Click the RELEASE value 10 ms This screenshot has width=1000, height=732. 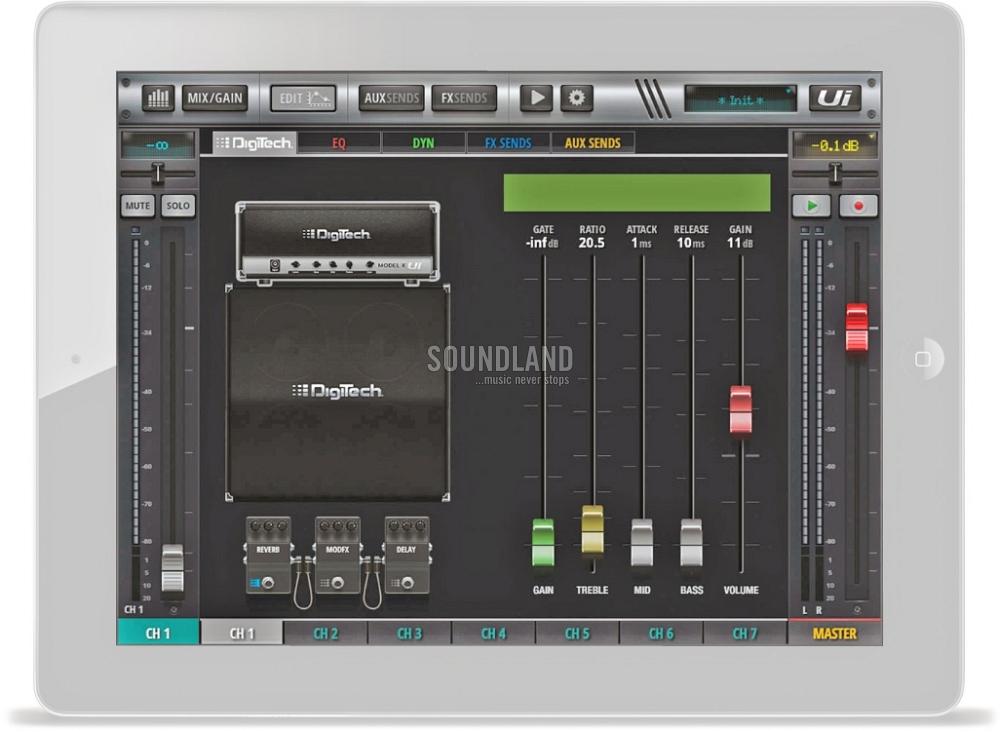[x=691, y=243]
